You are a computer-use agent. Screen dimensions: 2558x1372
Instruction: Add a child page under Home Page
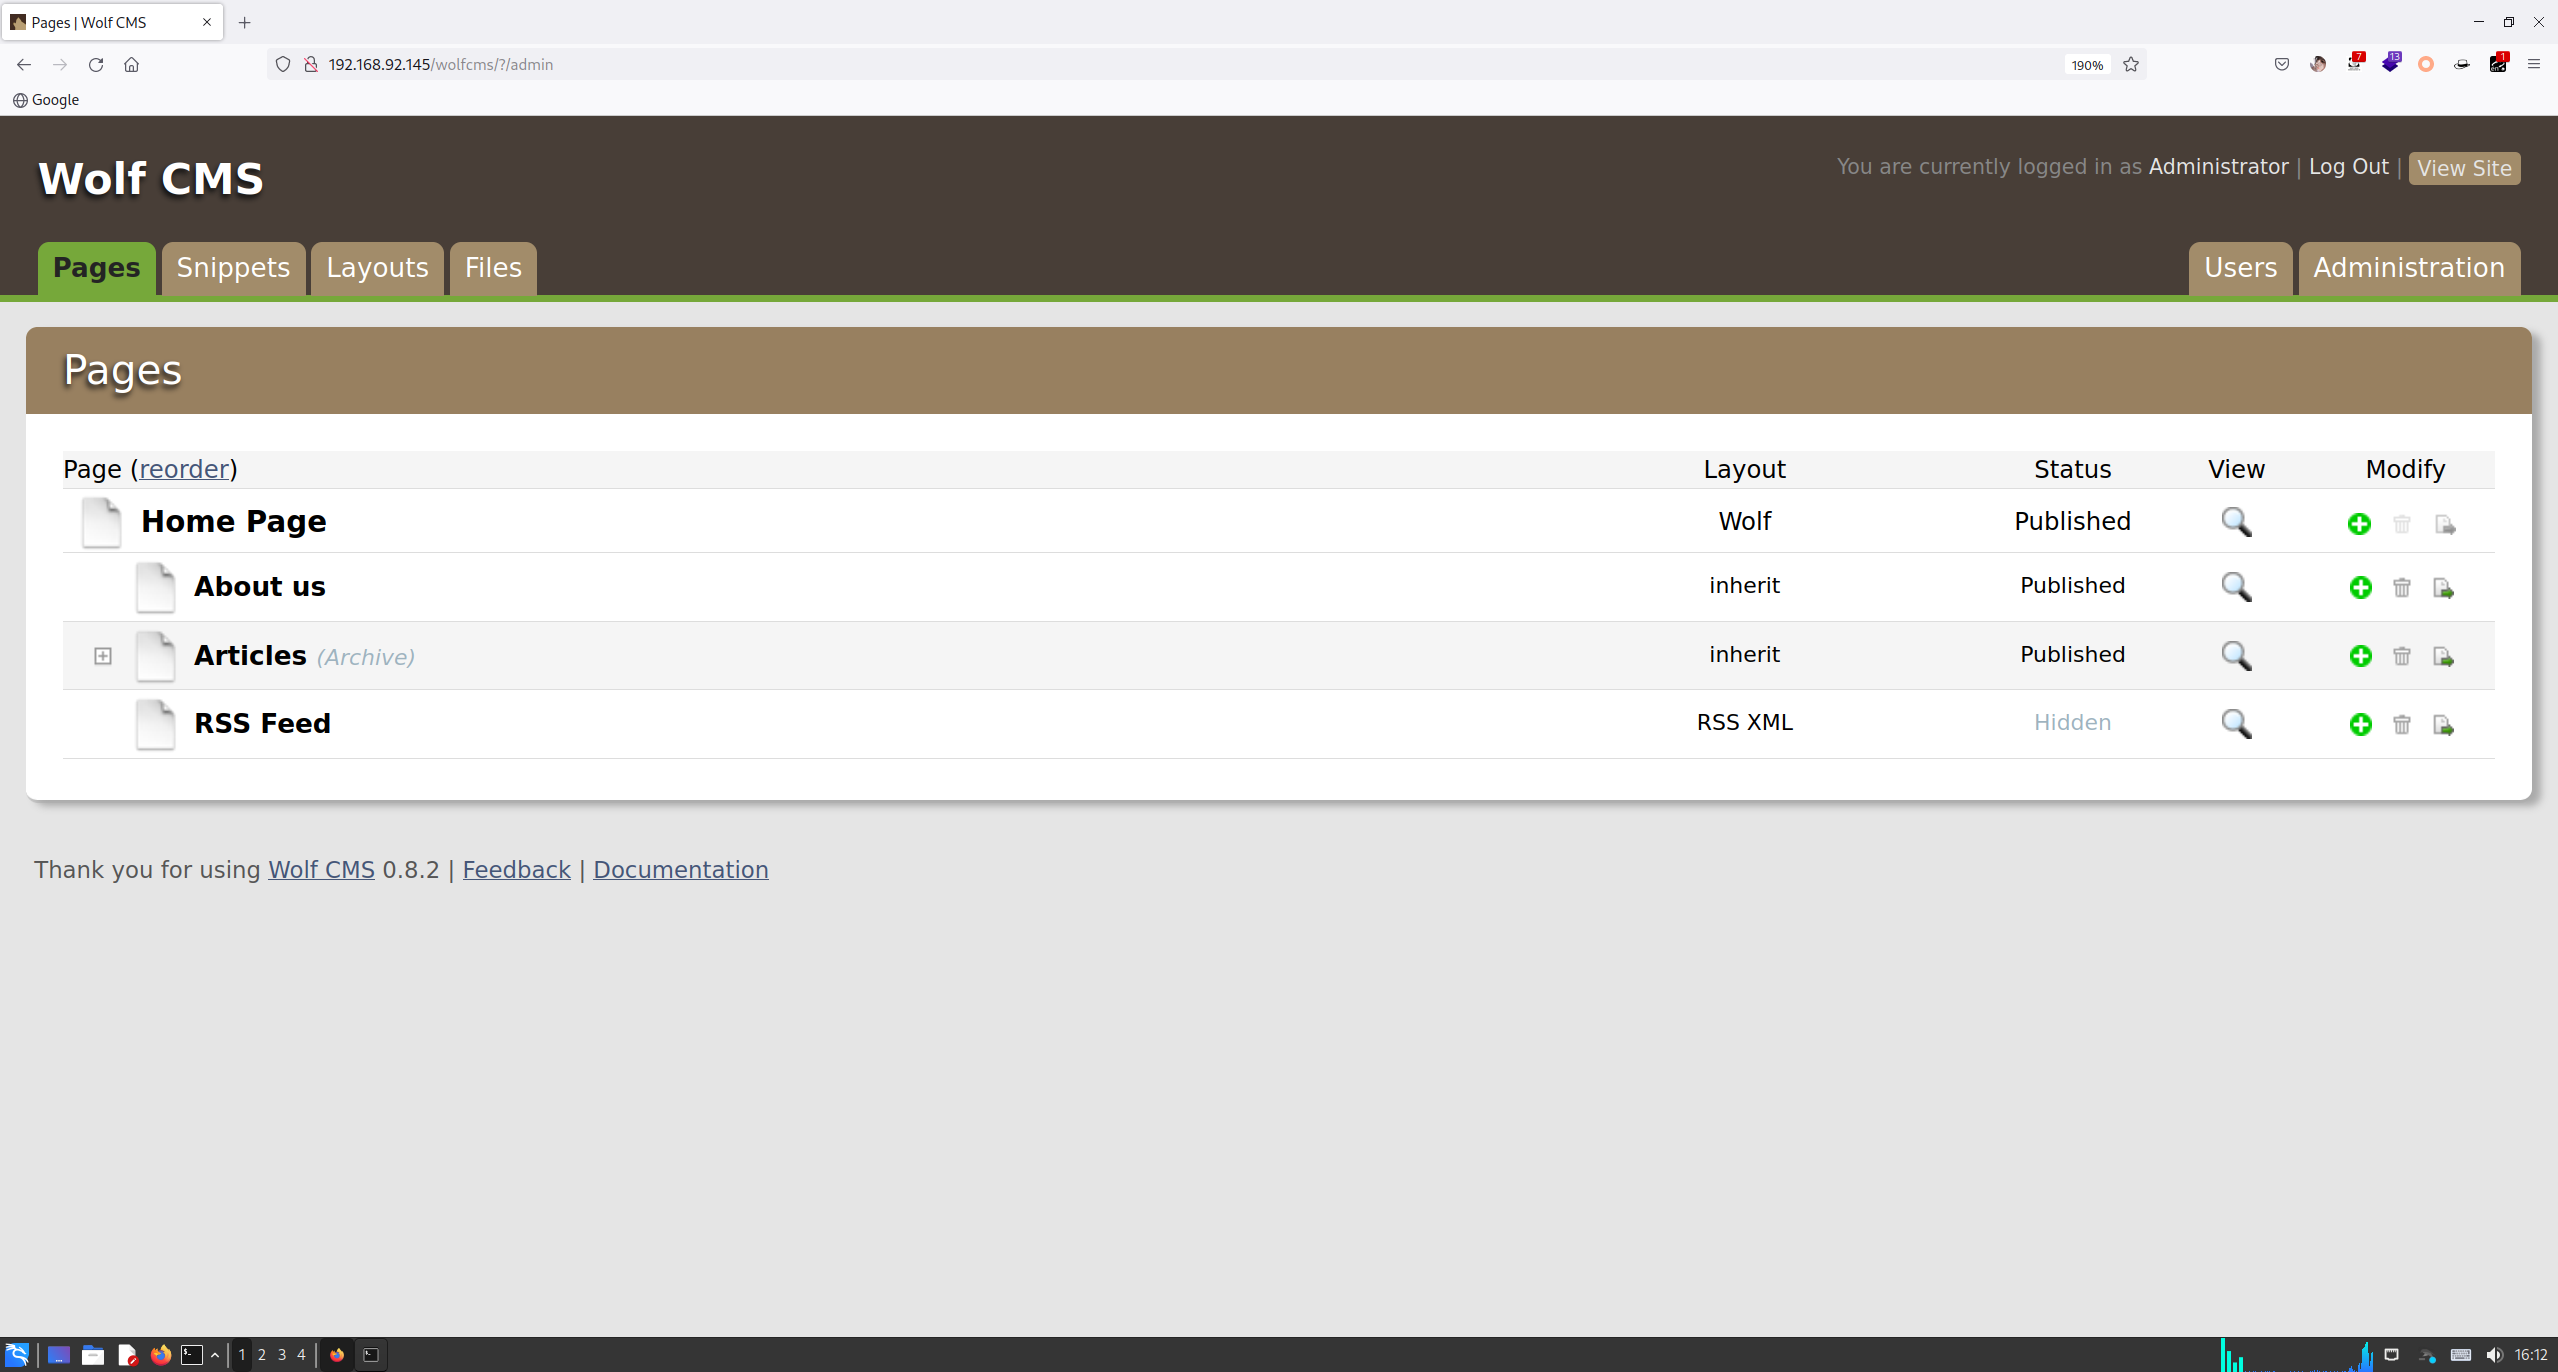point(2359,524)
